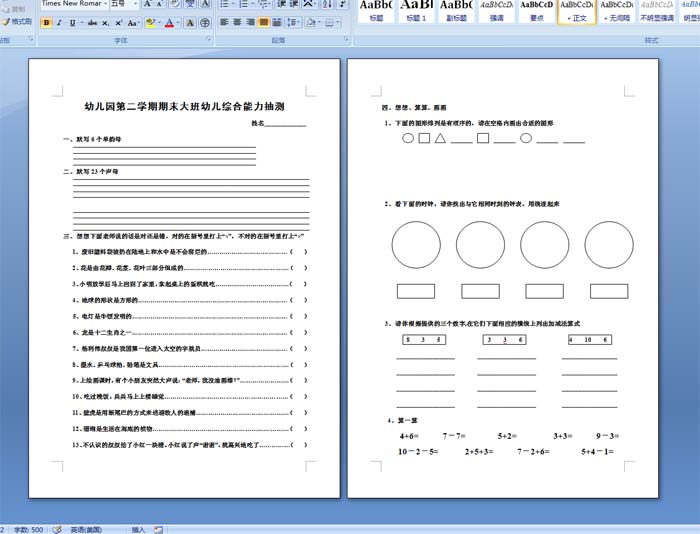Click enclosed characters icon

(205, 23)
